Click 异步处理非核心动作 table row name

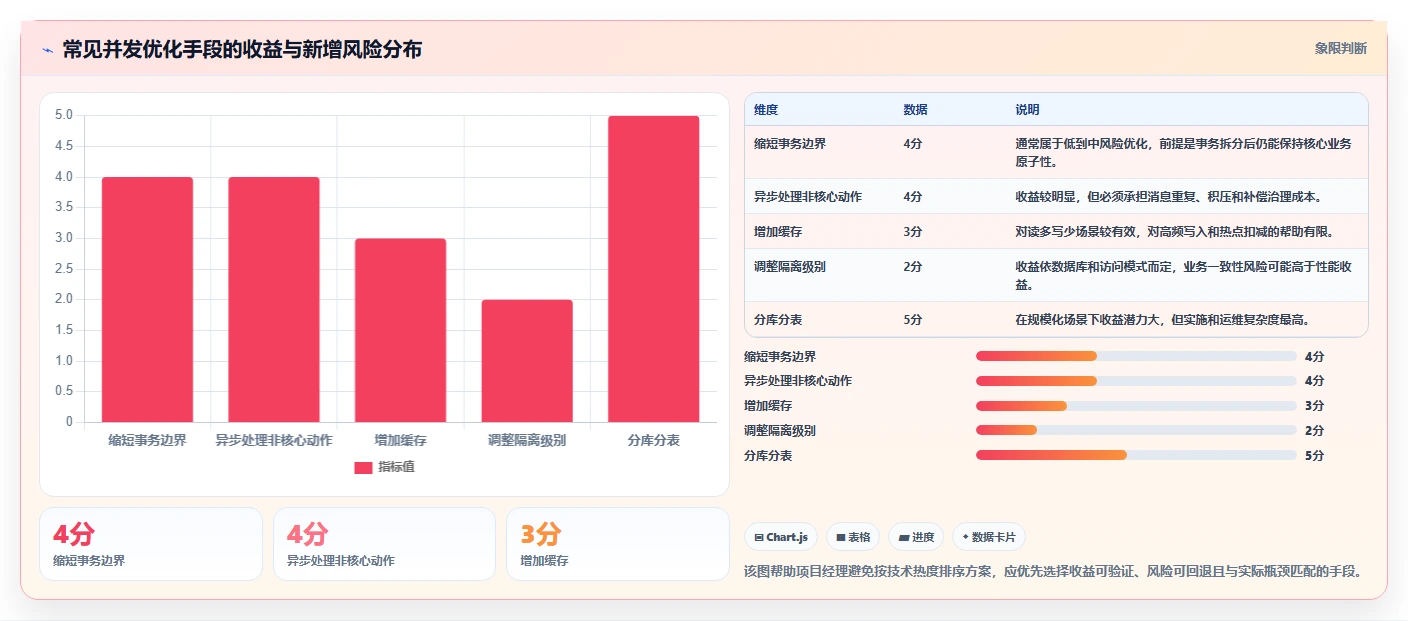(x=808, y=196)
